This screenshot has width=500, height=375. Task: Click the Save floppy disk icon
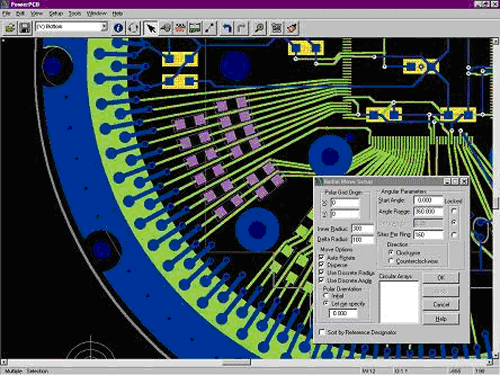click(x=25, y=28)
